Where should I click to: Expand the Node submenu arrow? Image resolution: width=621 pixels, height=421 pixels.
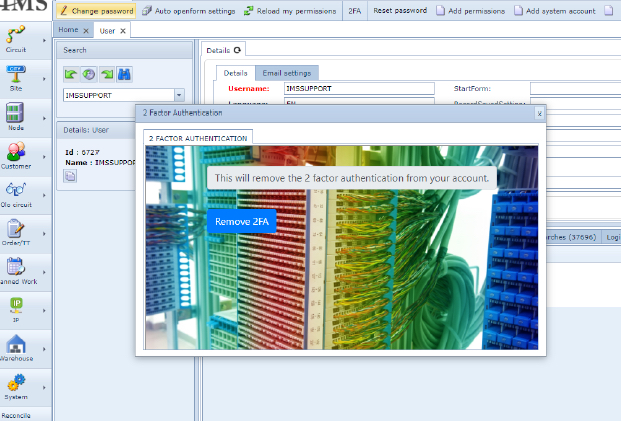[x=44, y=118]
